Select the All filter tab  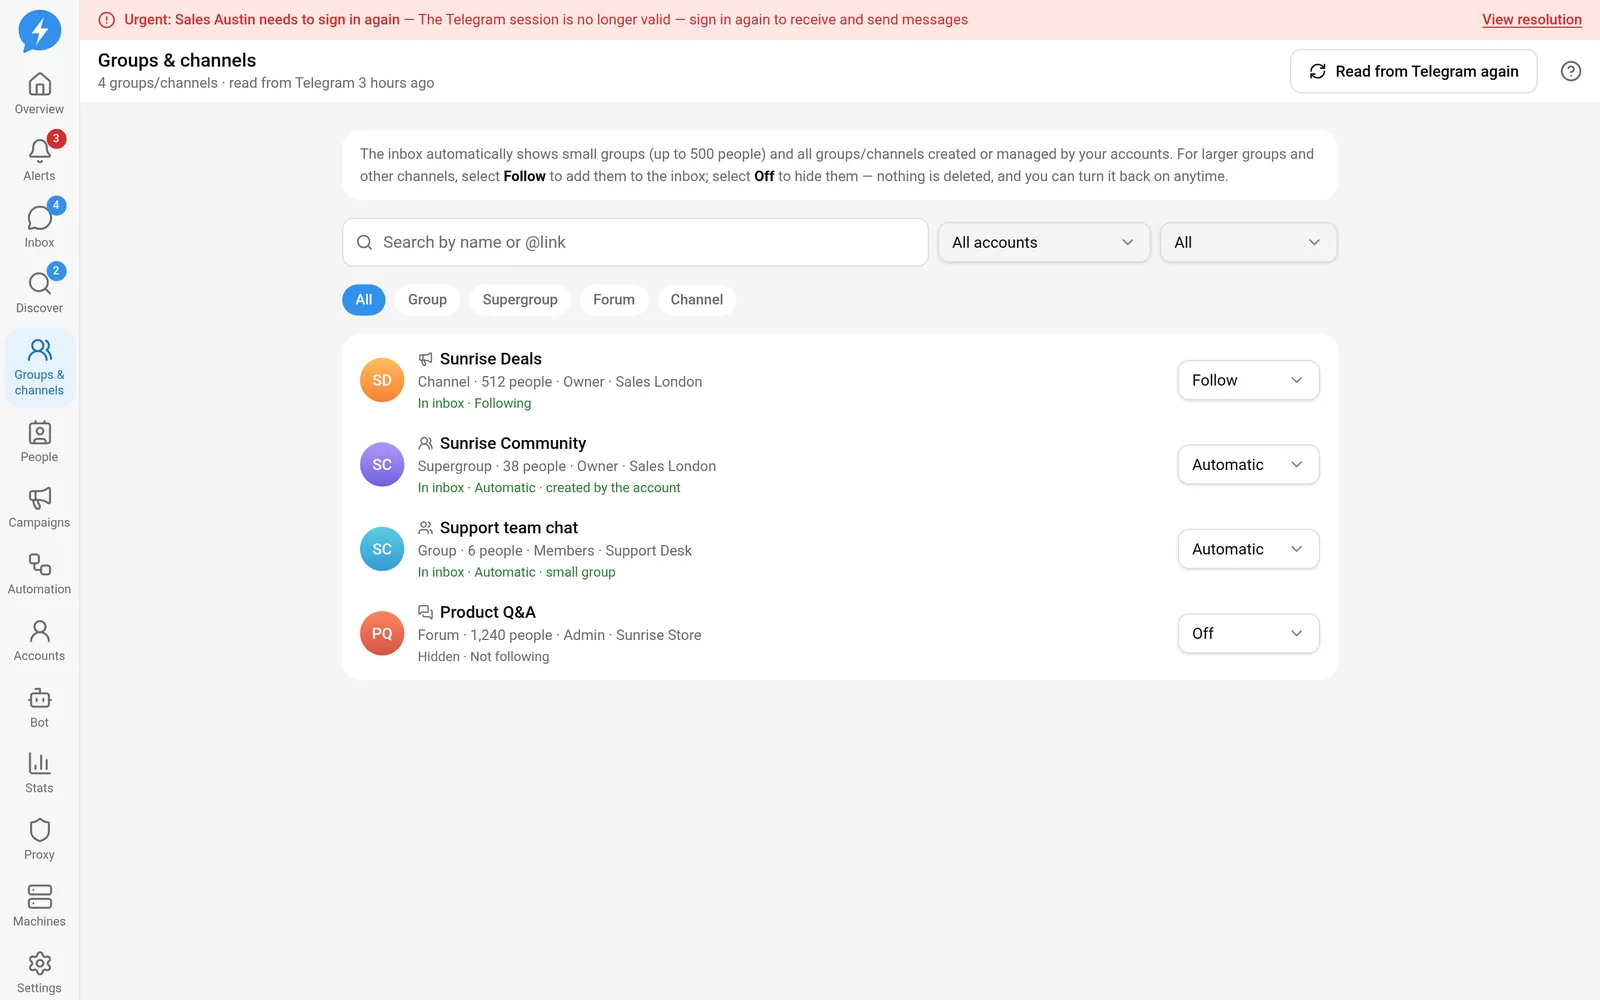click(364, 300)
